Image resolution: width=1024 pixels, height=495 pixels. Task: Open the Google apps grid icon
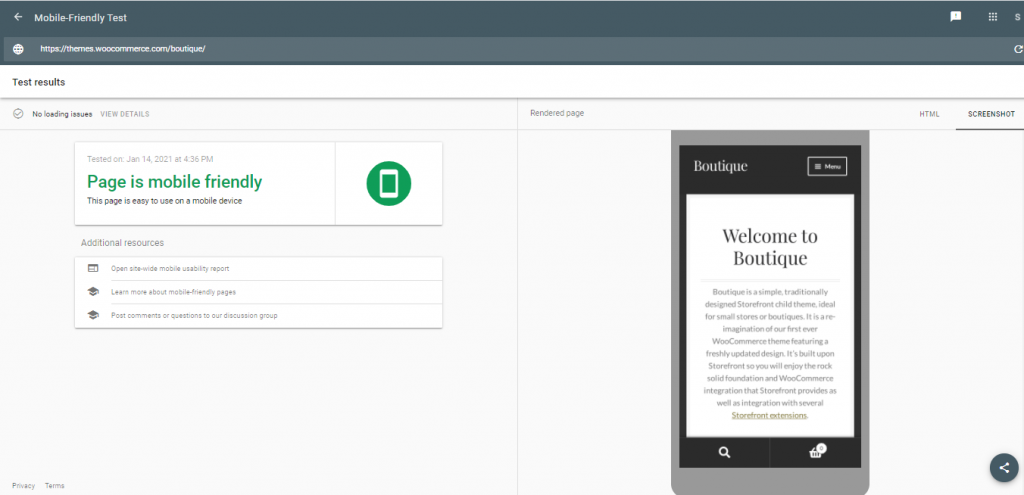(x=993, y=17)
